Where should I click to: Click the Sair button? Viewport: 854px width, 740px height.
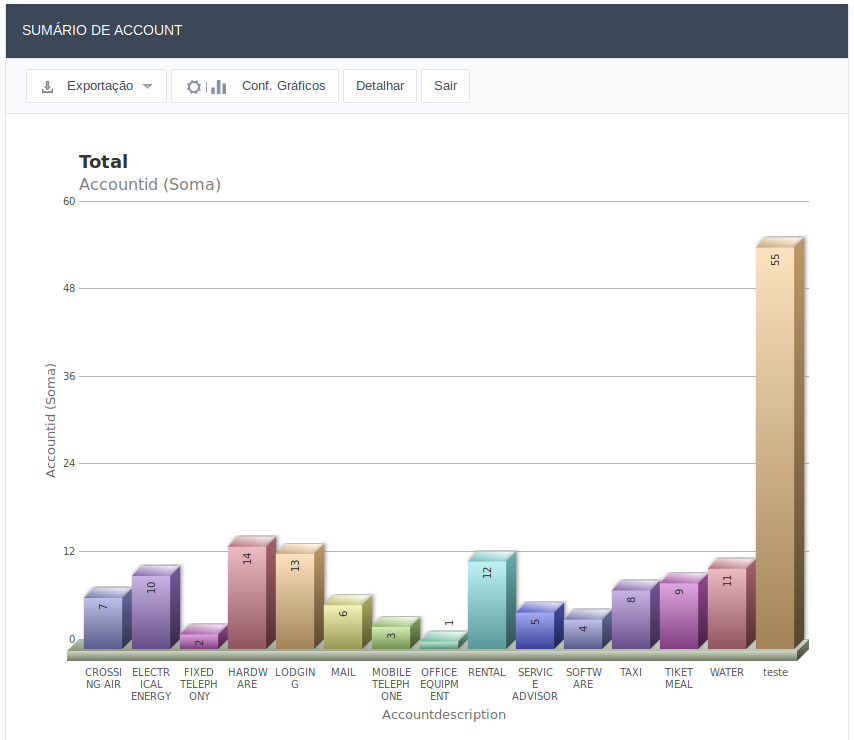click(x=445, y=86)
